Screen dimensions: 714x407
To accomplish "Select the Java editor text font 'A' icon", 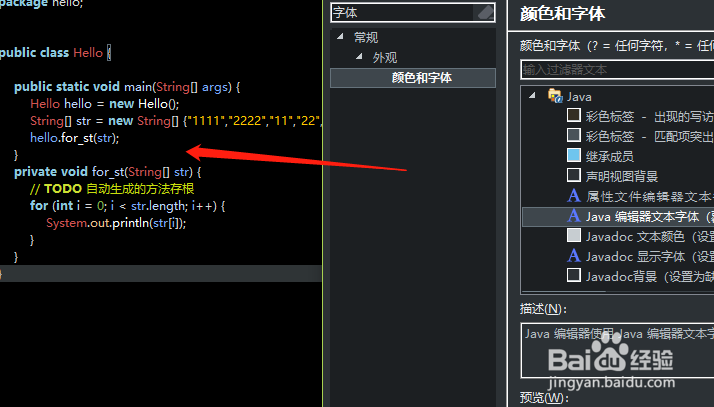I will (x=574, y=216).
